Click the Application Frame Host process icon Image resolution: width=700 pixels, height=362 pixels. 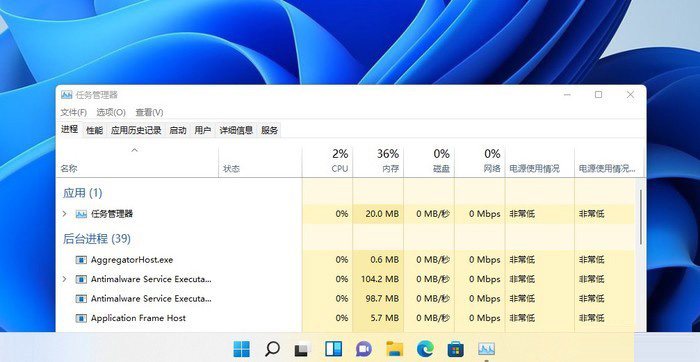click(x=81, y=318)
